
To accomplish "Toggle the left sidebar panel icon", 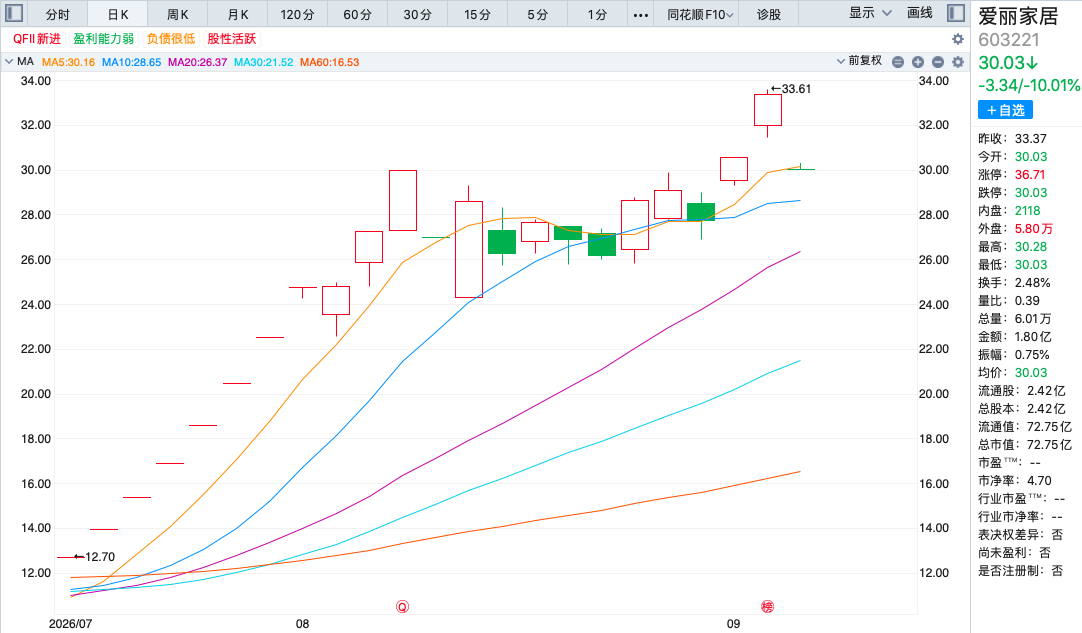I will (14, 13).
